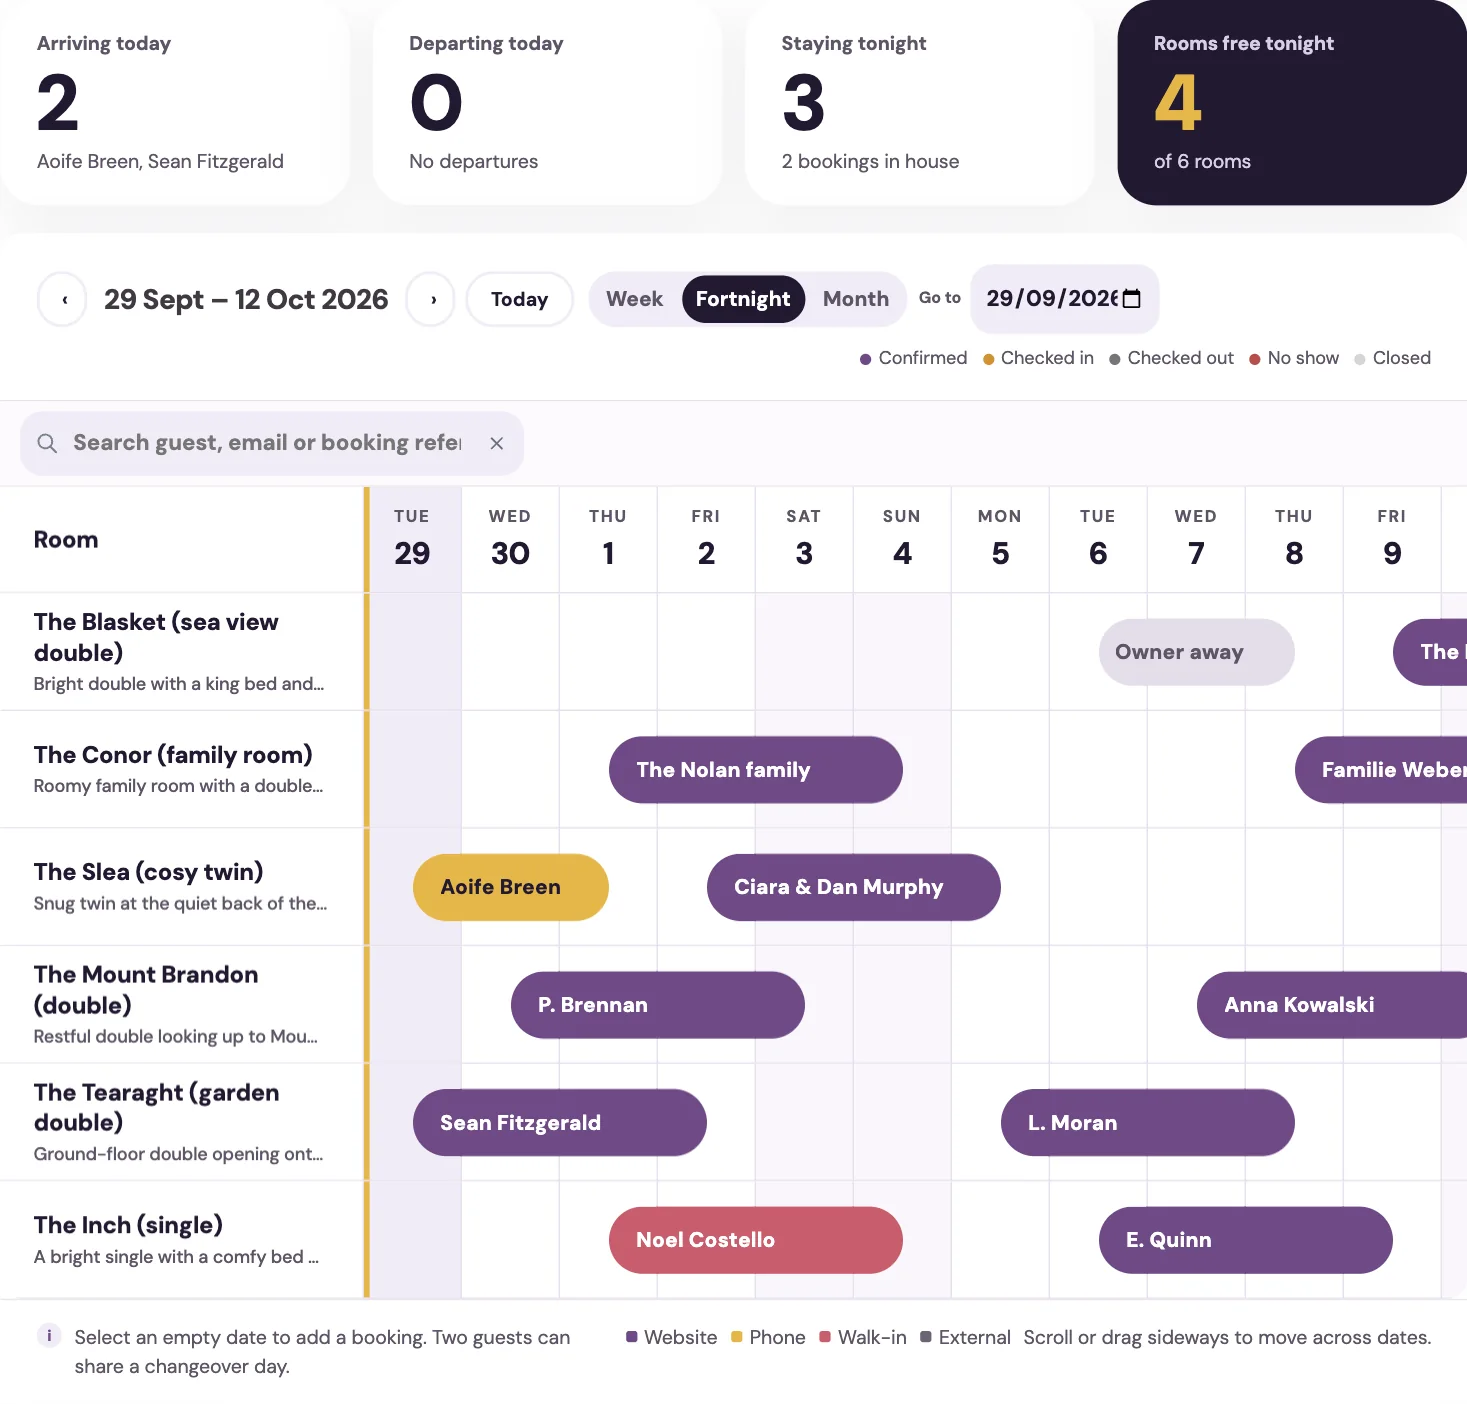This screenshot has height=1404, width=1467.
Task: Open Ciara & Dan Murphy booking
Action: click(x=854, y=887)
